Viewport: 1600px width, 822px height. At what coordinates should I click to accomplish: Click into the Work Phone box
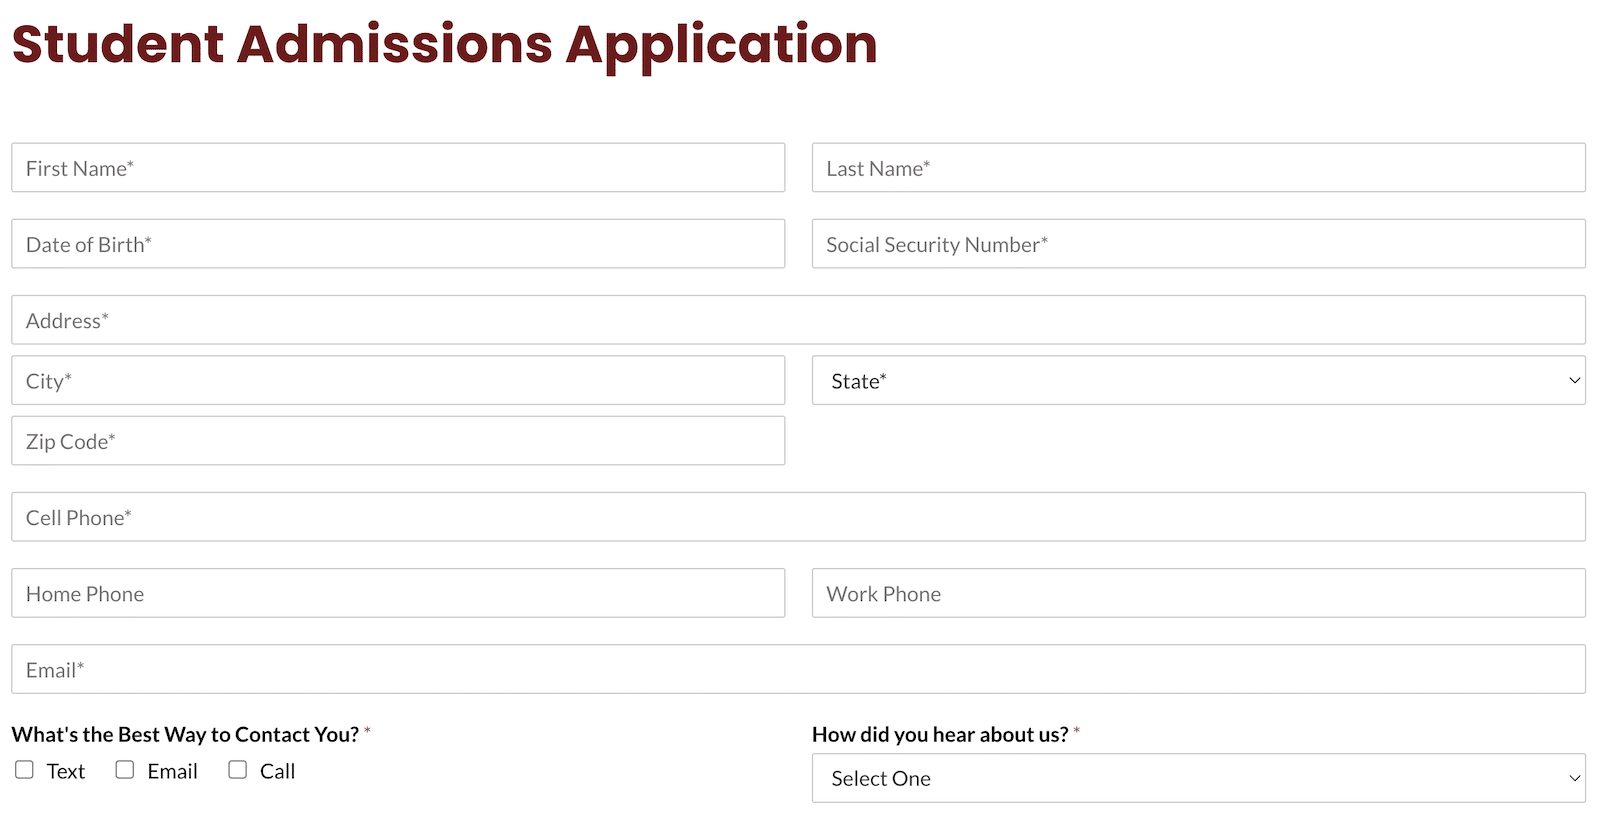pos(1198,593)
